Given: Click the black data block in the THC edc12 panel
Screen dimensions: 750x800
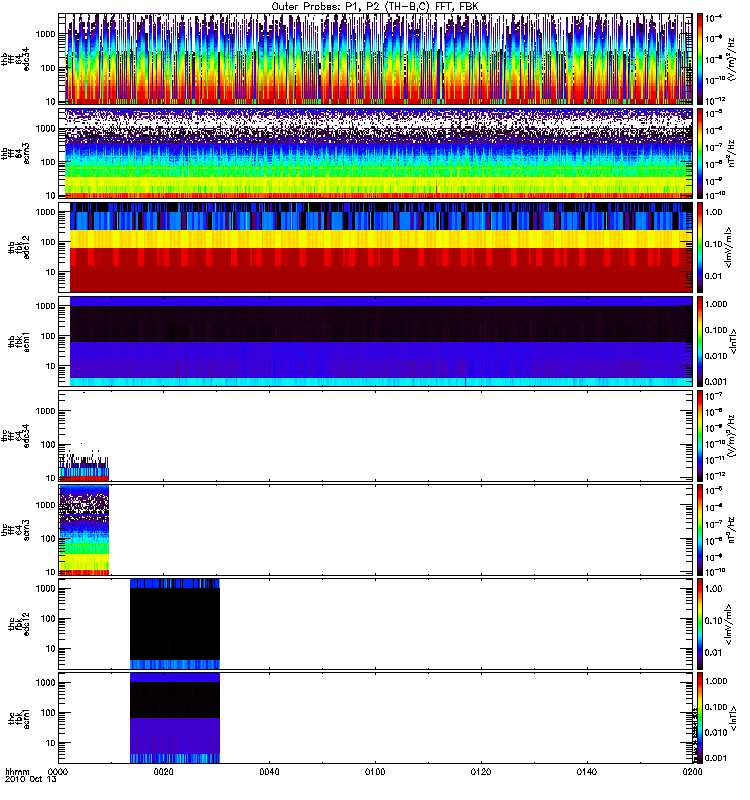Looking at the screenshot, I should pos(175,622).
